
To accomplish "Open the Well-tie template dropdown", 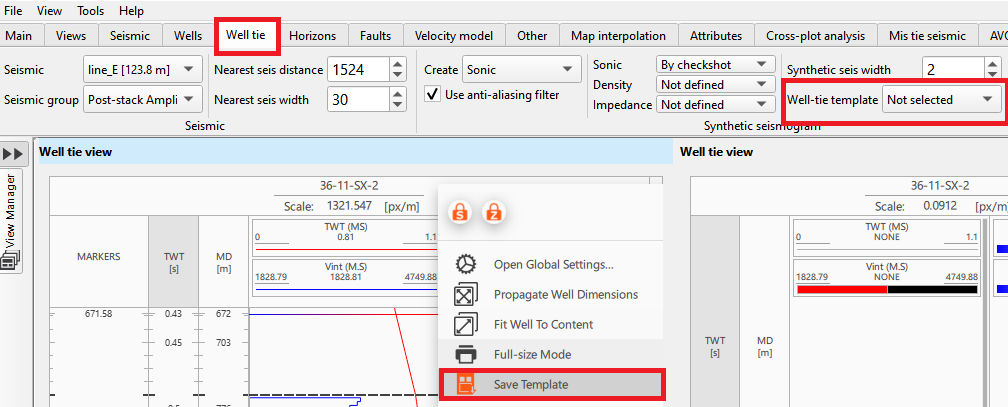I will [942, 99].
